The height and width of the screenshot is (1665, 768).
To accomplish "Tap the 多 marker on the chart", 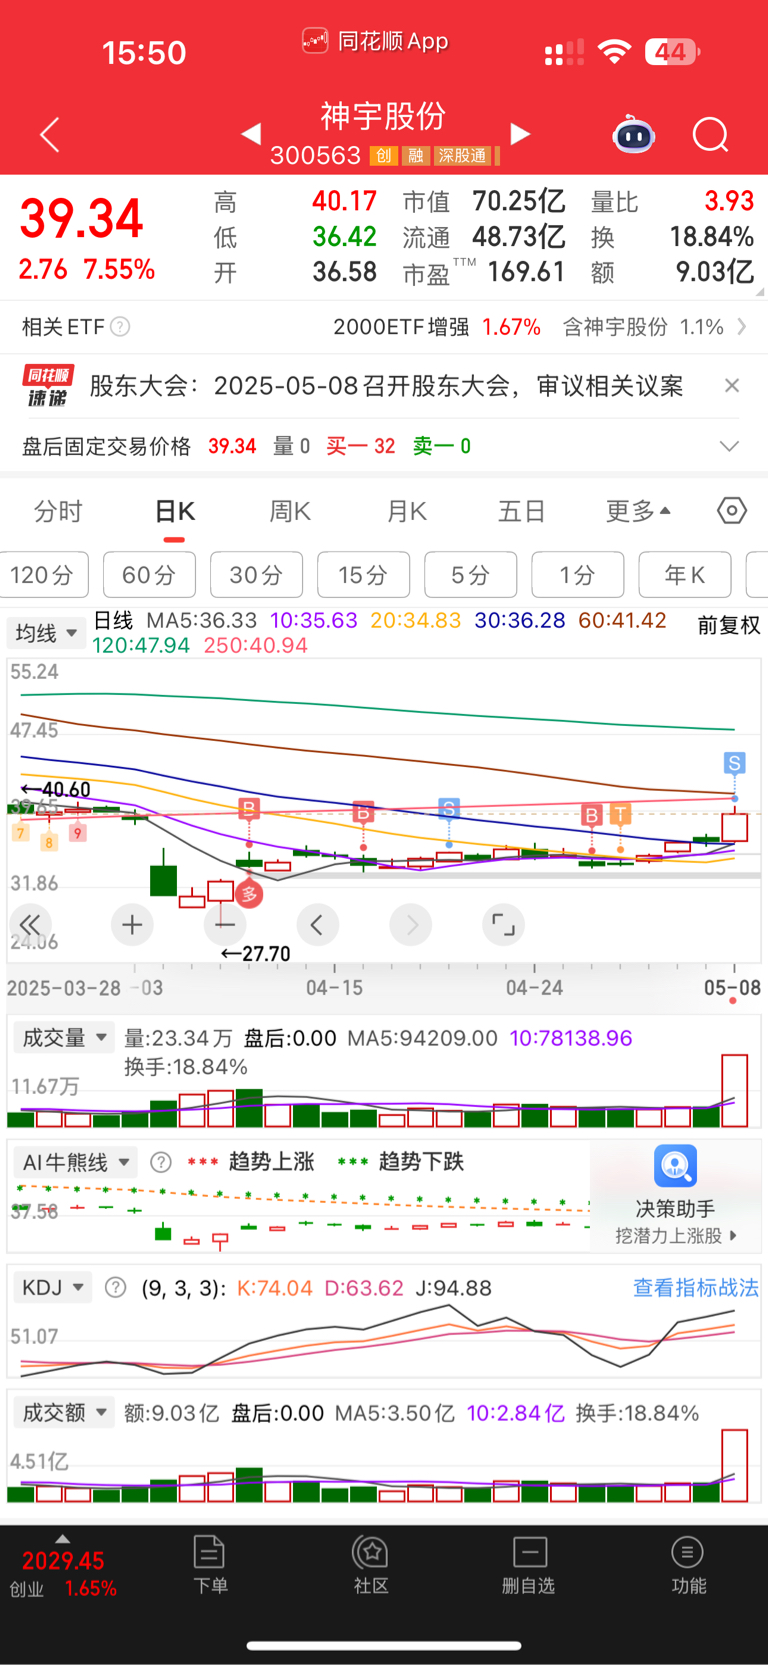I will coord(249,894).
